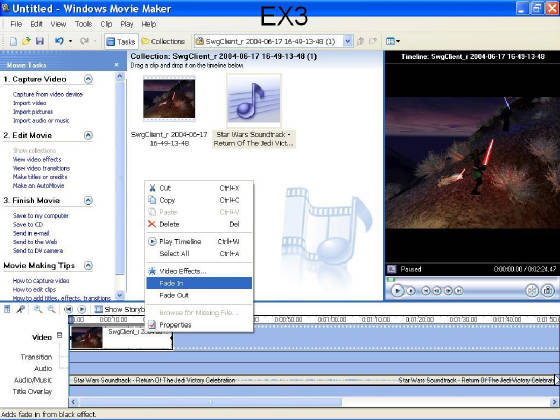This screenshot has height=420, width=560.
Task: Choose Delete from the context menu
Action: click(x=199, y=224)
